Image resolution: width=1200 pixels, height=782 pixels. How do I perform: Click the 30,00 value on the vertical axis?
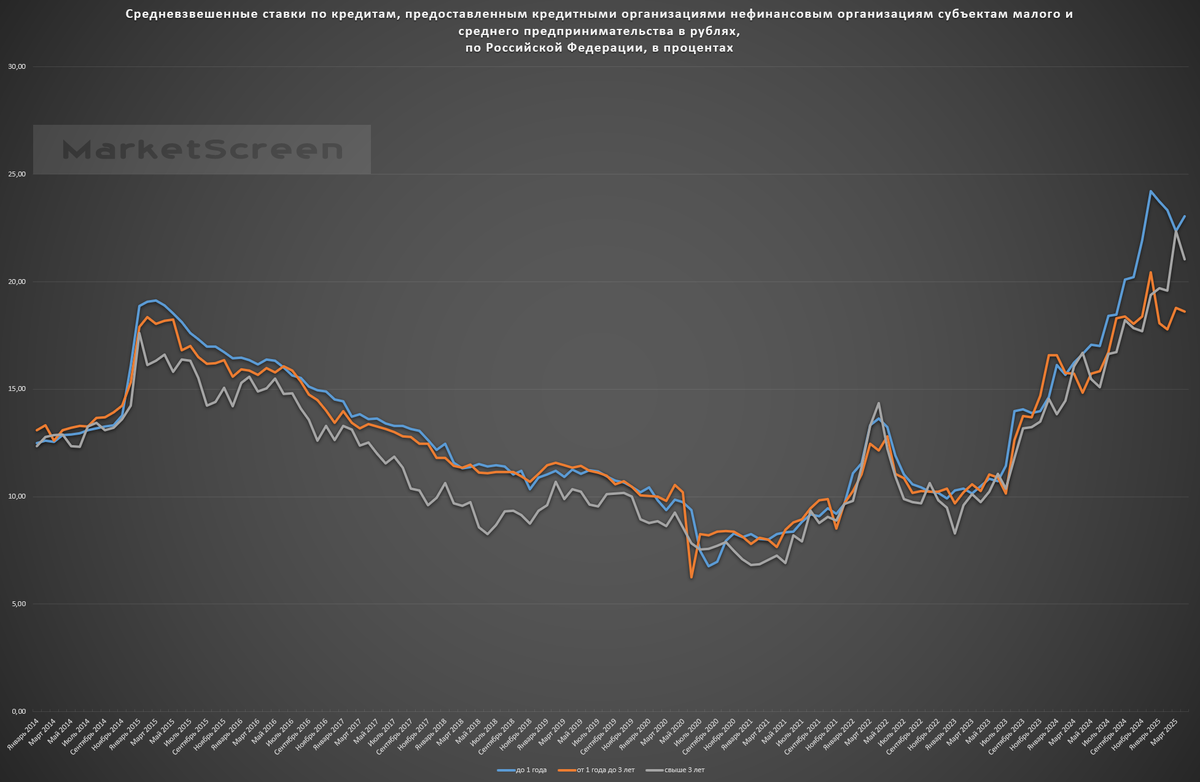click(x=17, y=67)
